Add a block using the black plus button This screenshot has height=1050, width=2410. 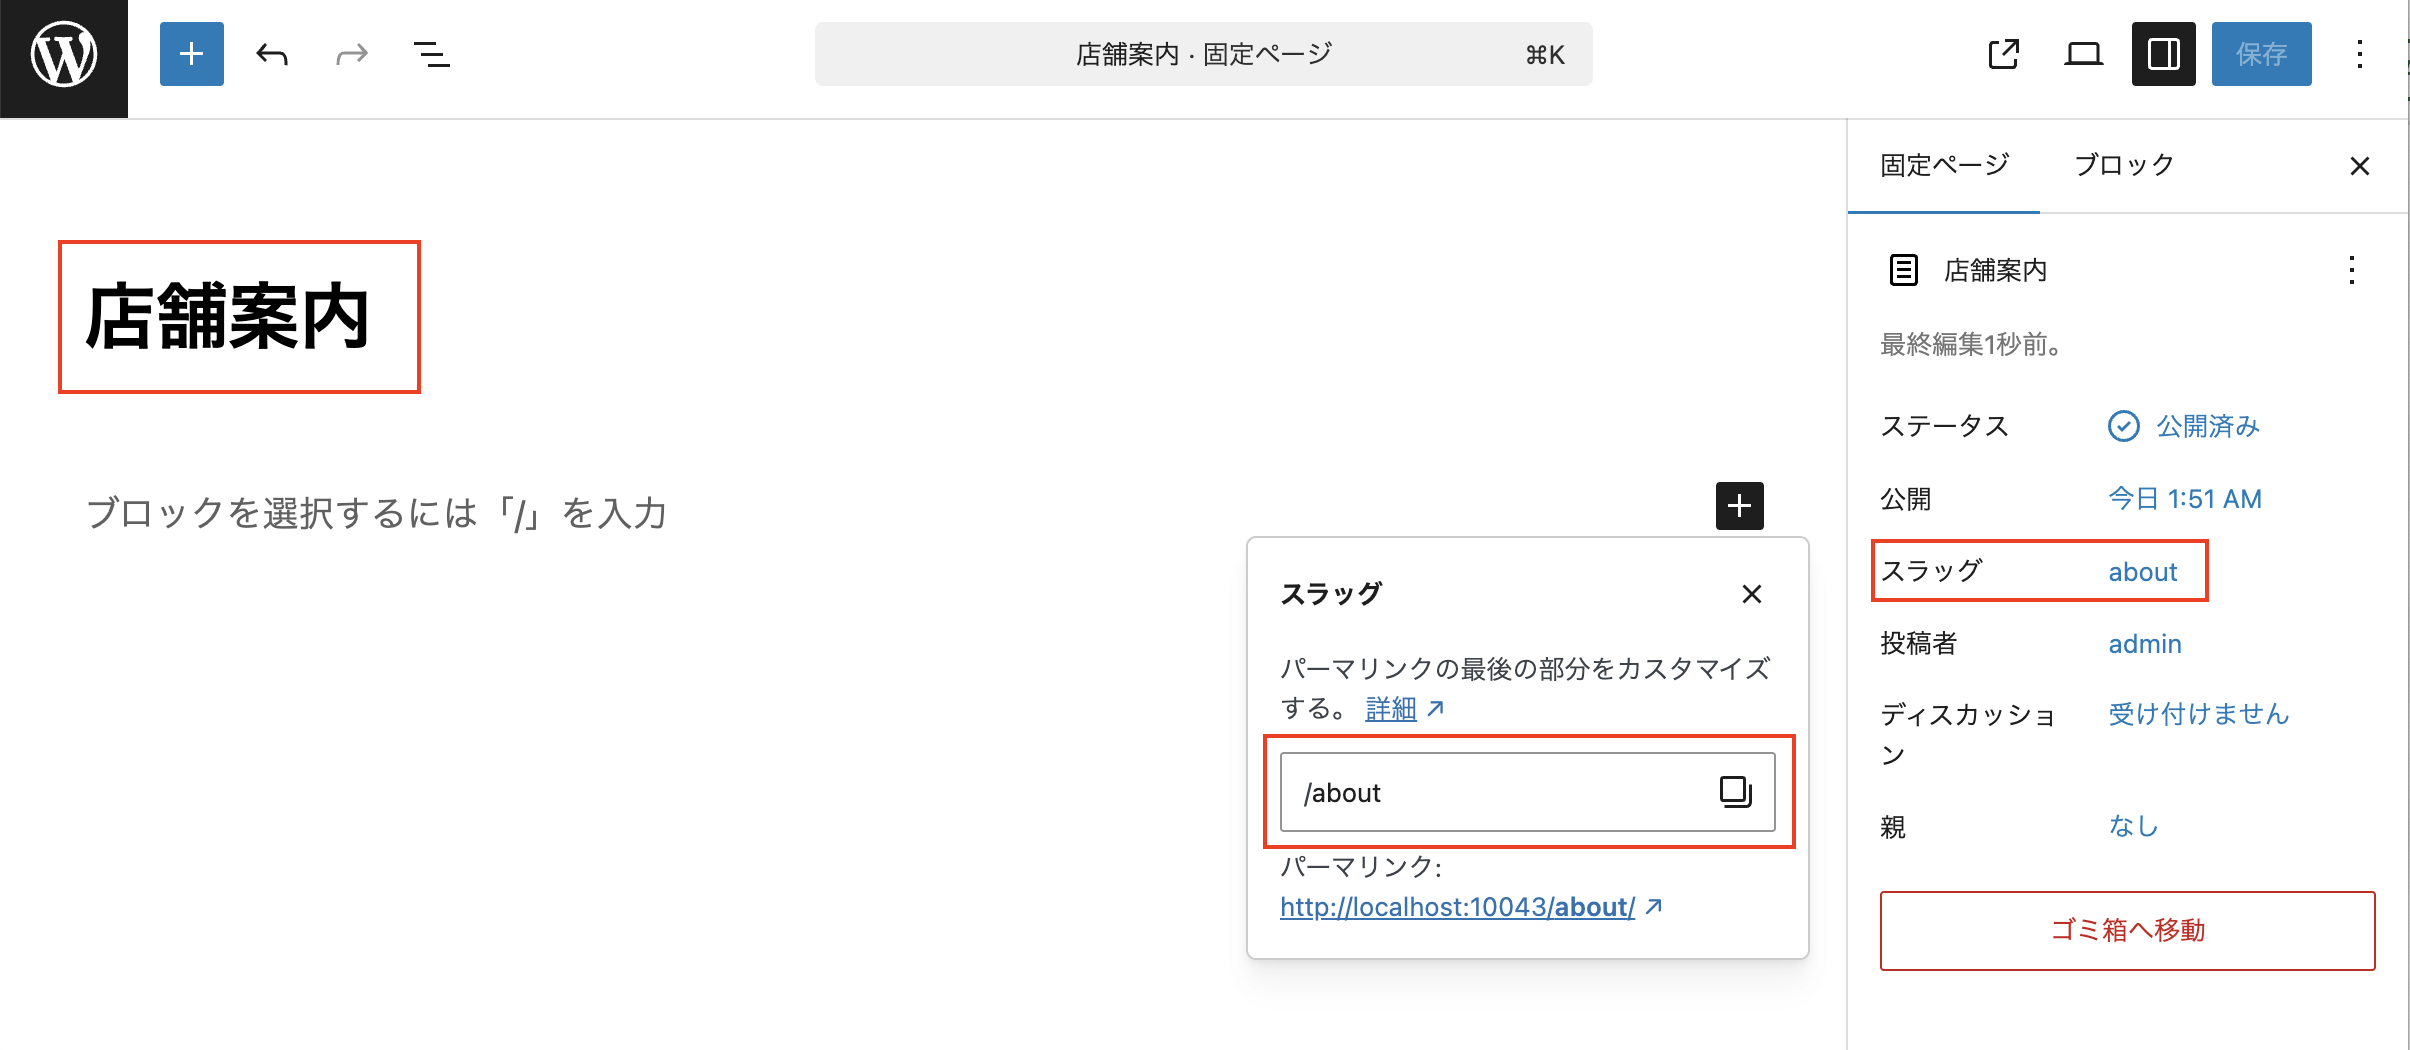1739,506
